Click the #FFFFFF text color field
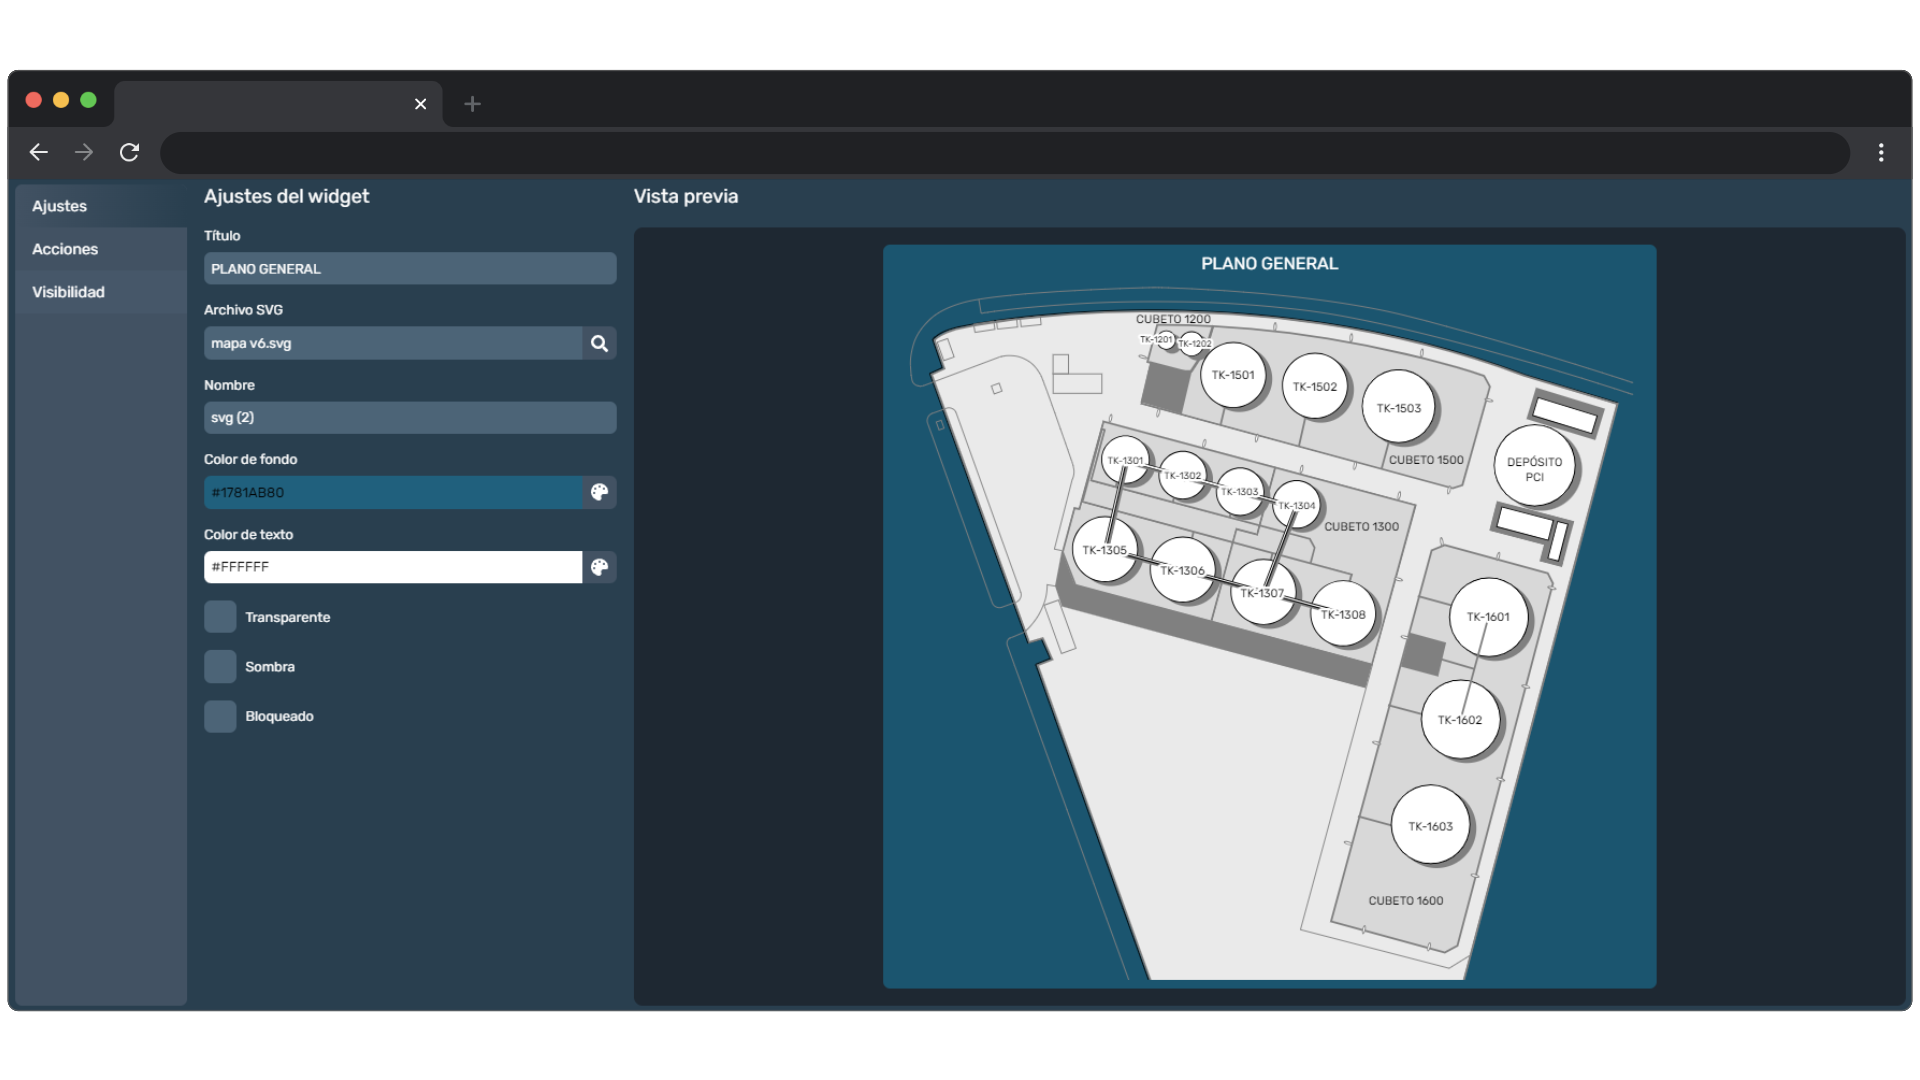 (393, 567)
